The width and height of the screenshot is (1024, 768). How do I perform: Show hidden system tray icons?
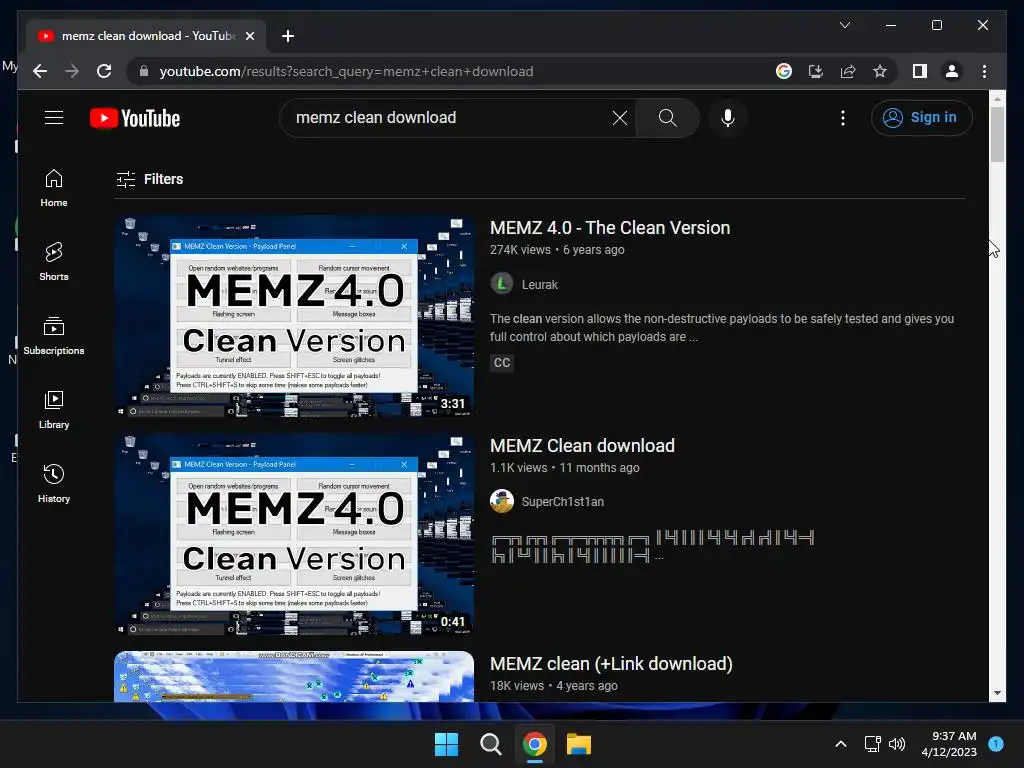[841, 744]
